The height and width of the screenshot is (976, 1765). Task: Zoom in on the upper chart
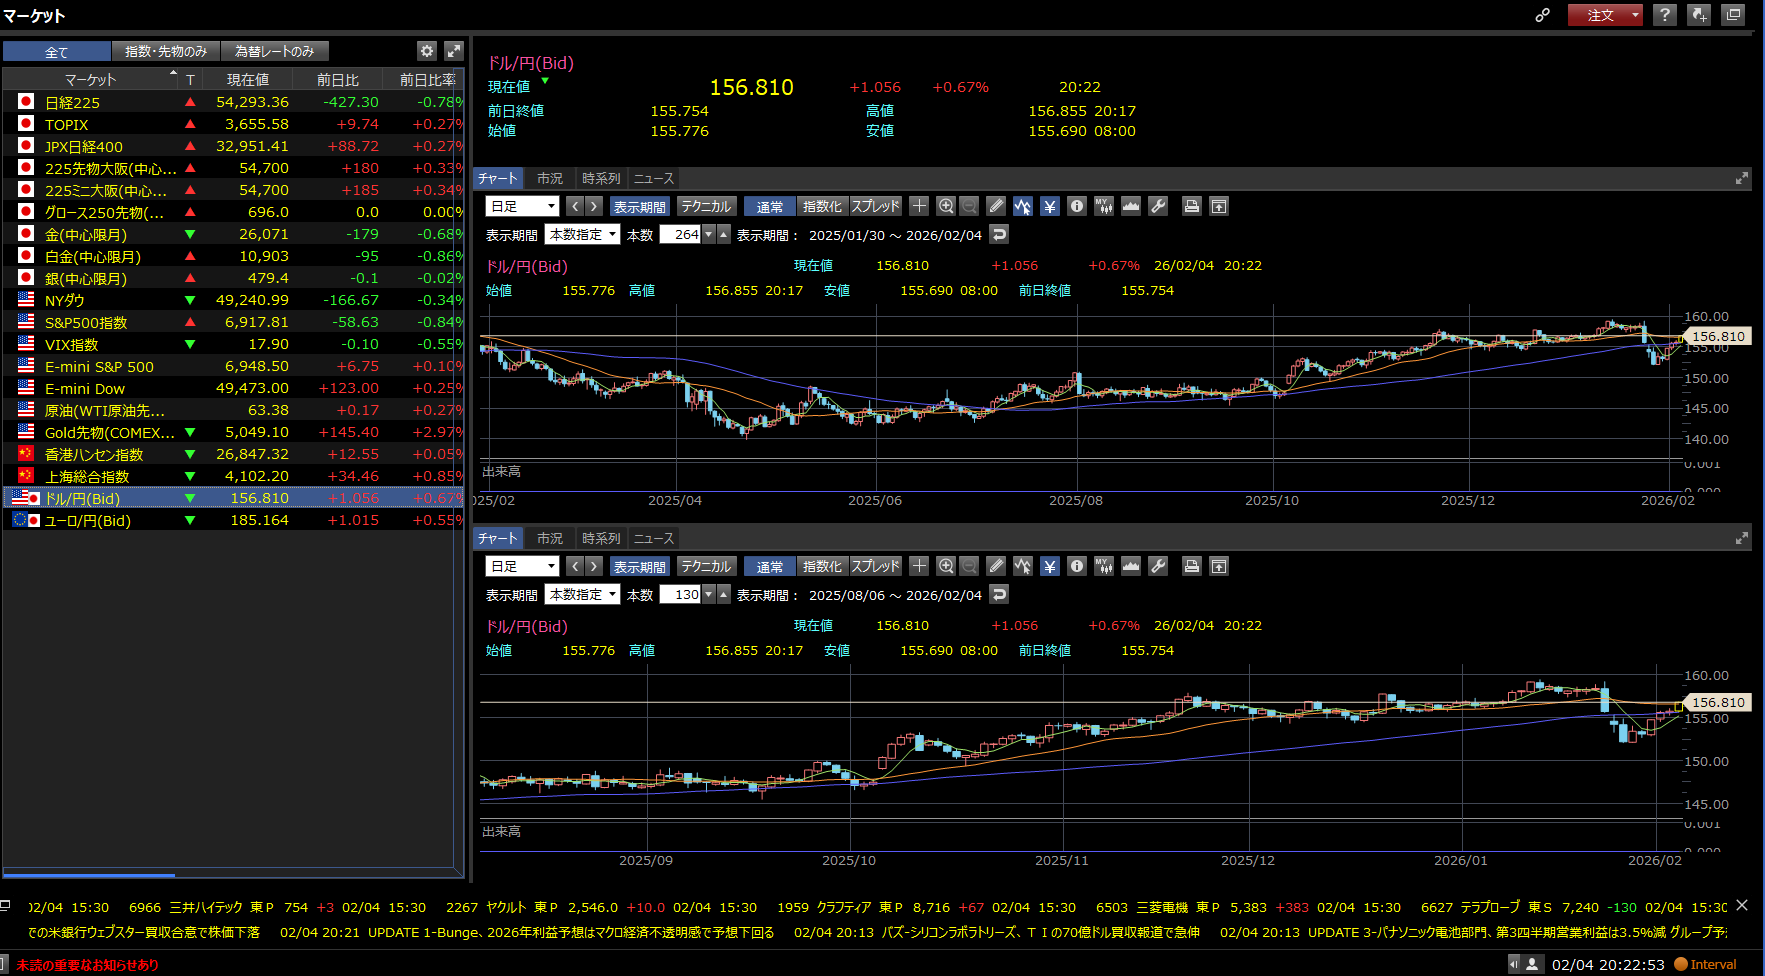946,206
